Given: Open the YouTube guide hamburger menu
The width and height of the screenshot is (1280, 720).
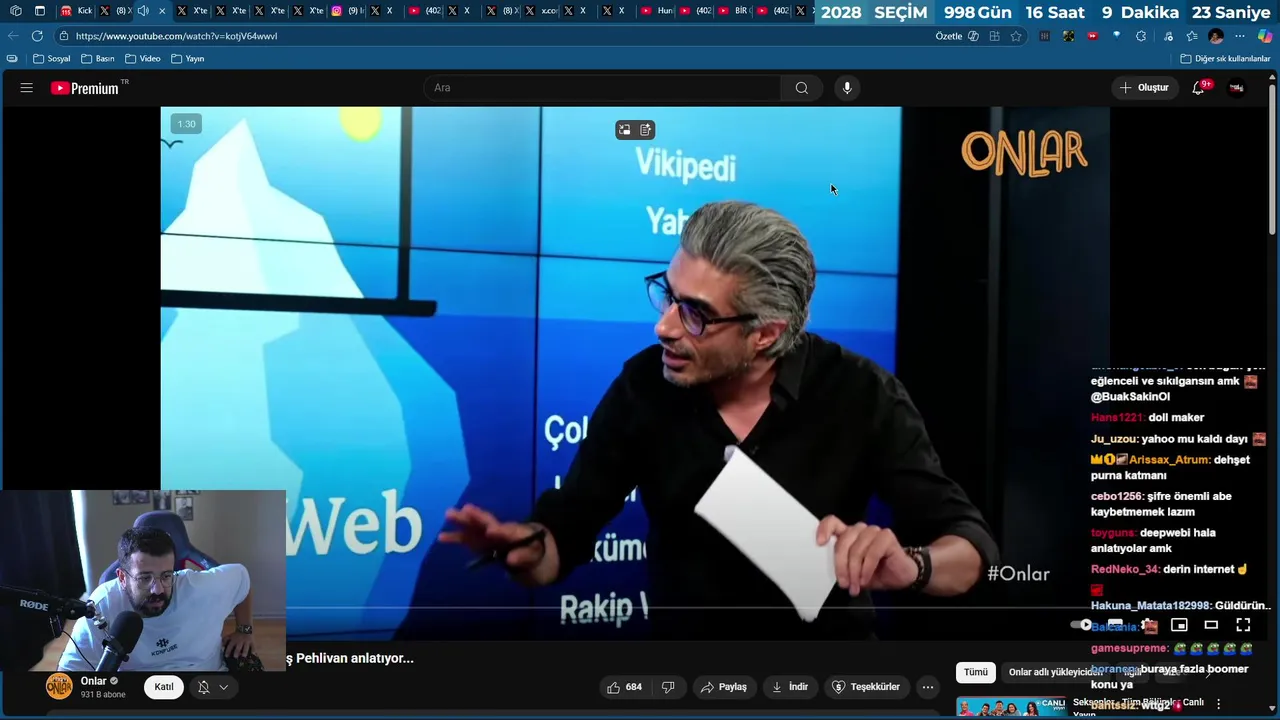Looking at the screenshot, I should coord(27,88).
